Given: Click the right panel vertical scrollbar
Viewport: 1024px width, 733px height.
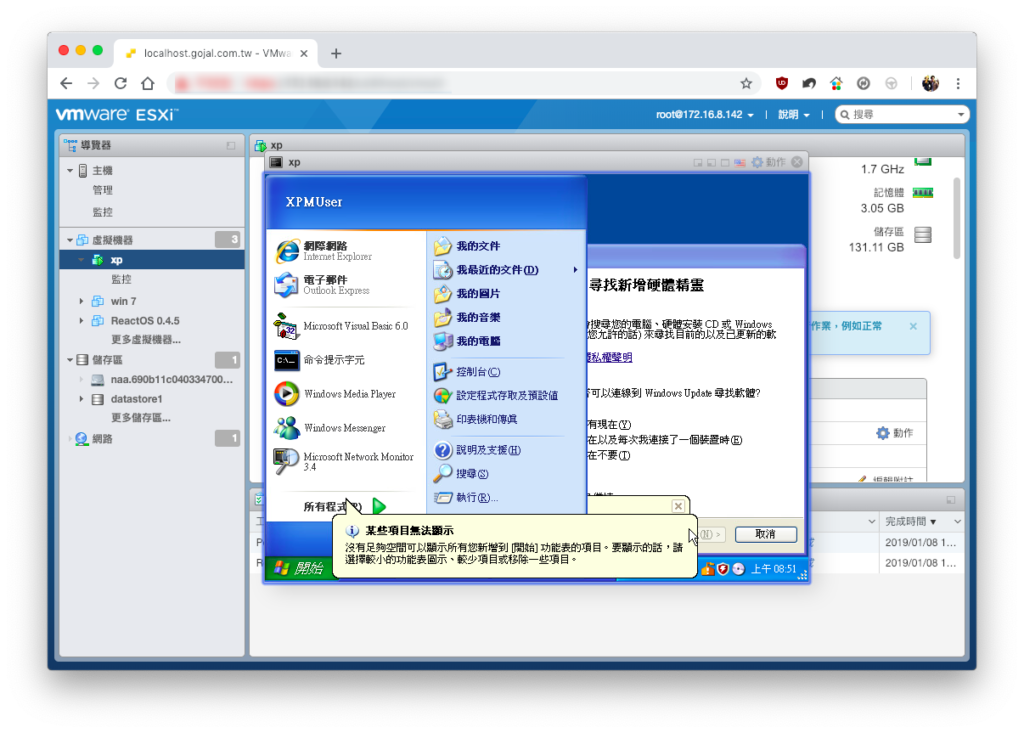Looking at the screenshot, I should point(957,219).
